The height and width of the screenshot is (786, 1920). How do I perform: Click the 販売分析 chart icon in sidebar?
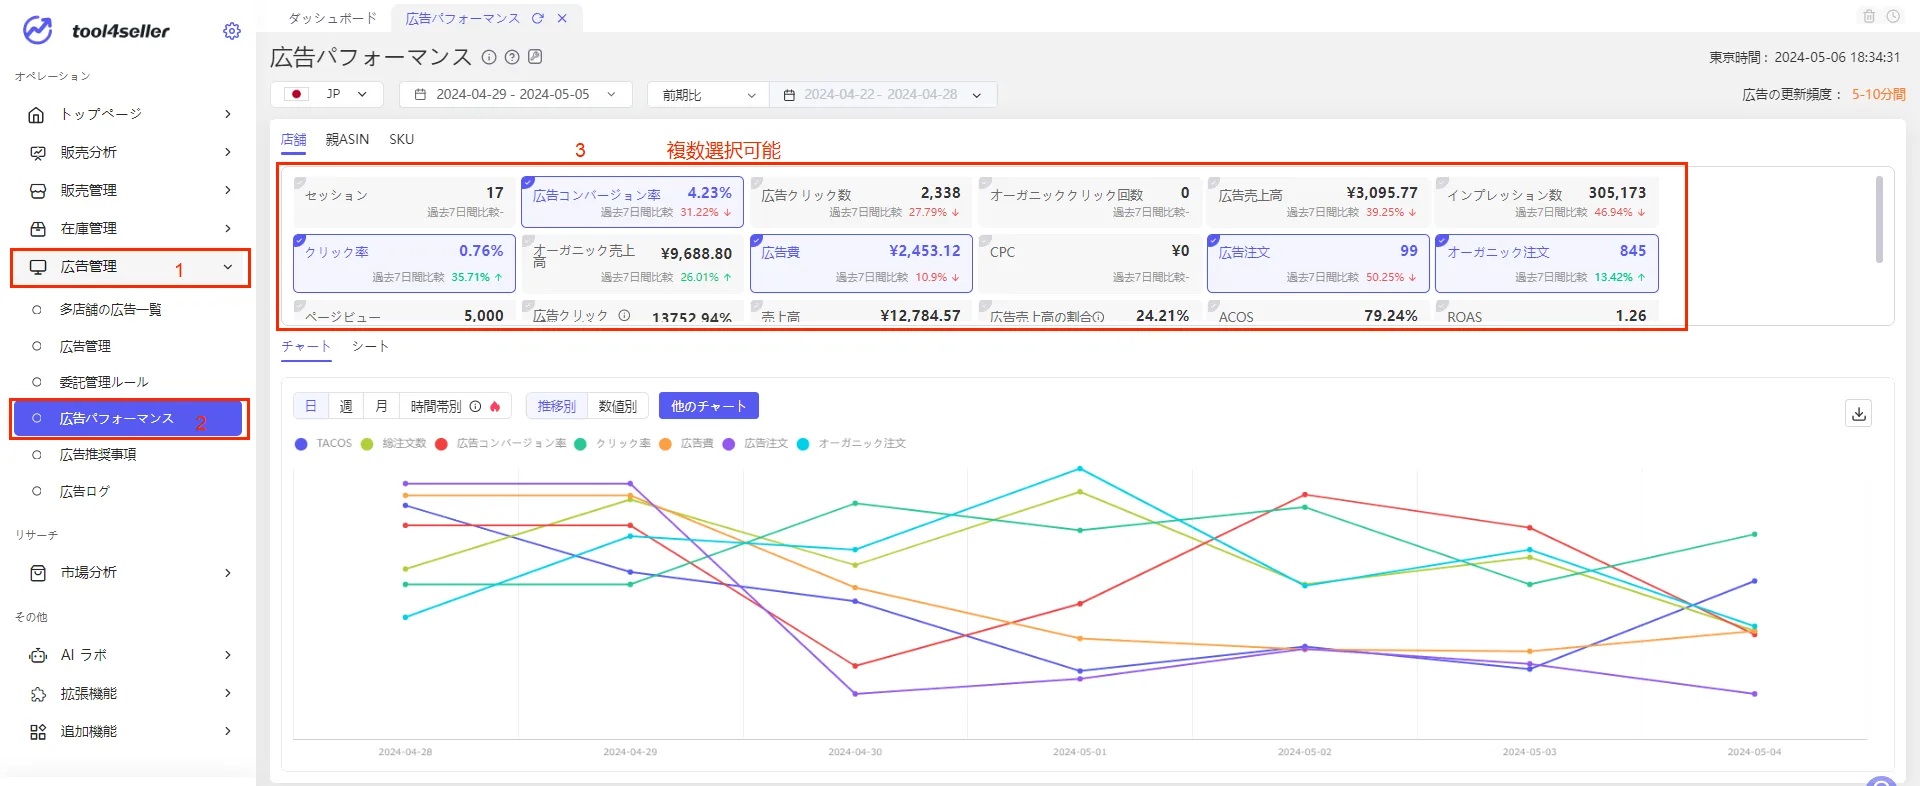(38, 153)
